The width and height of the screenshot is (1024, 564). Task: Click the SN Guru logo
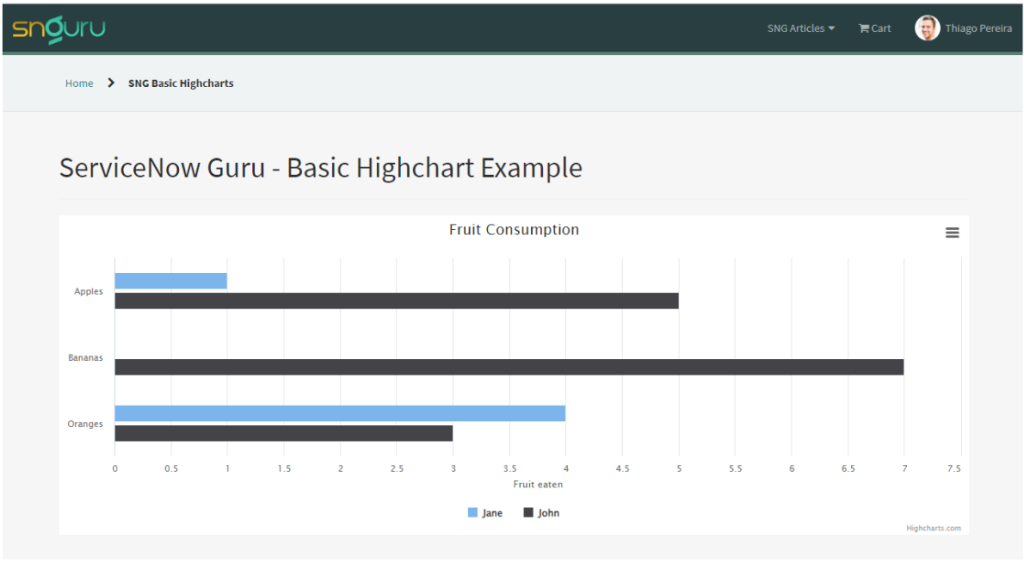click(x=59, y=28)
